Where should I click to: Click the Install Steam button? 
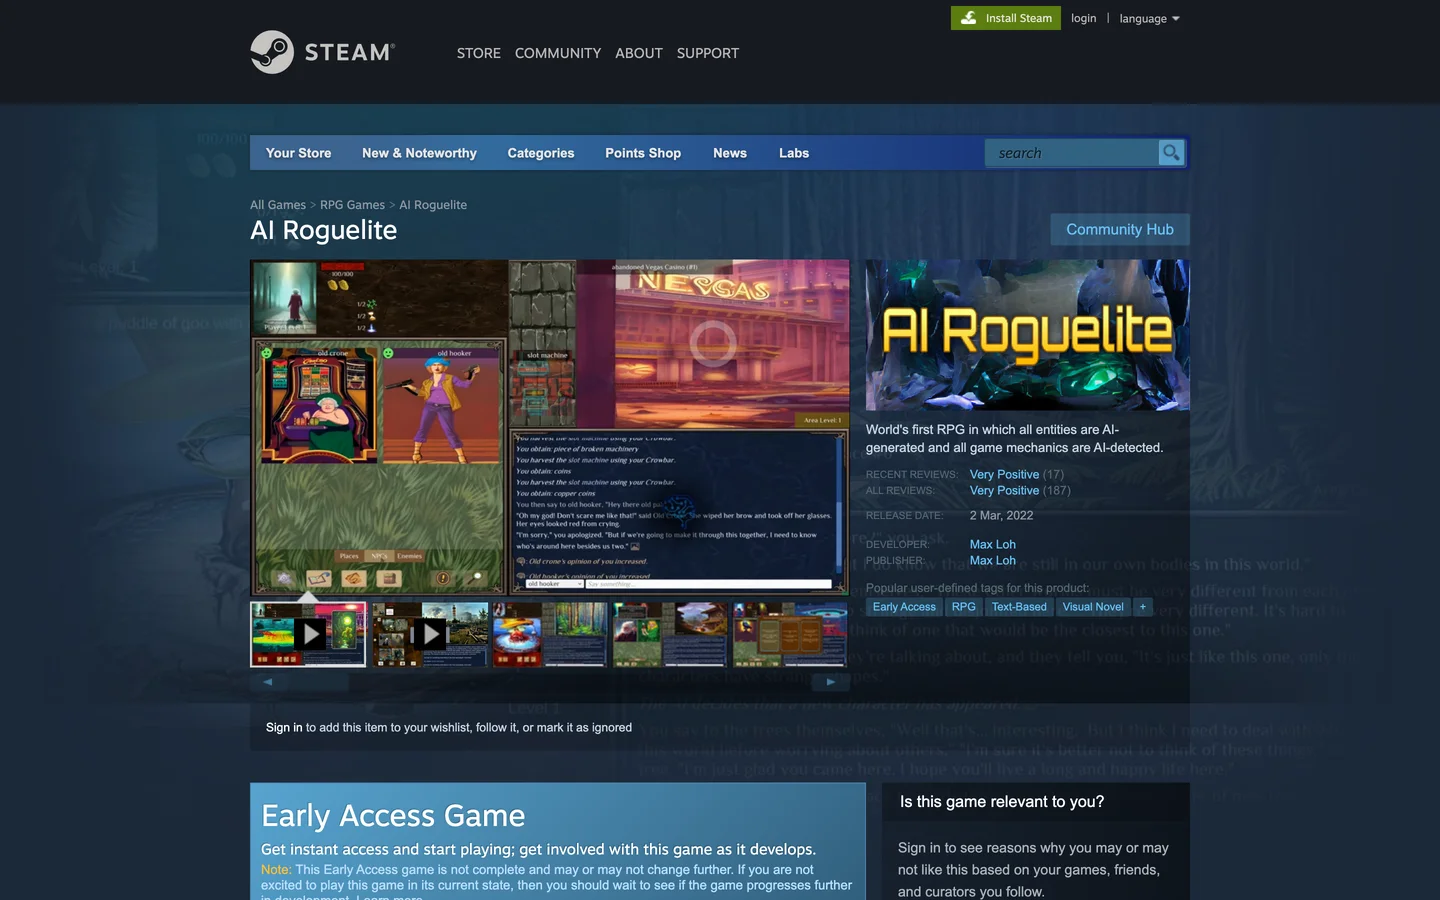point(1006,18)
